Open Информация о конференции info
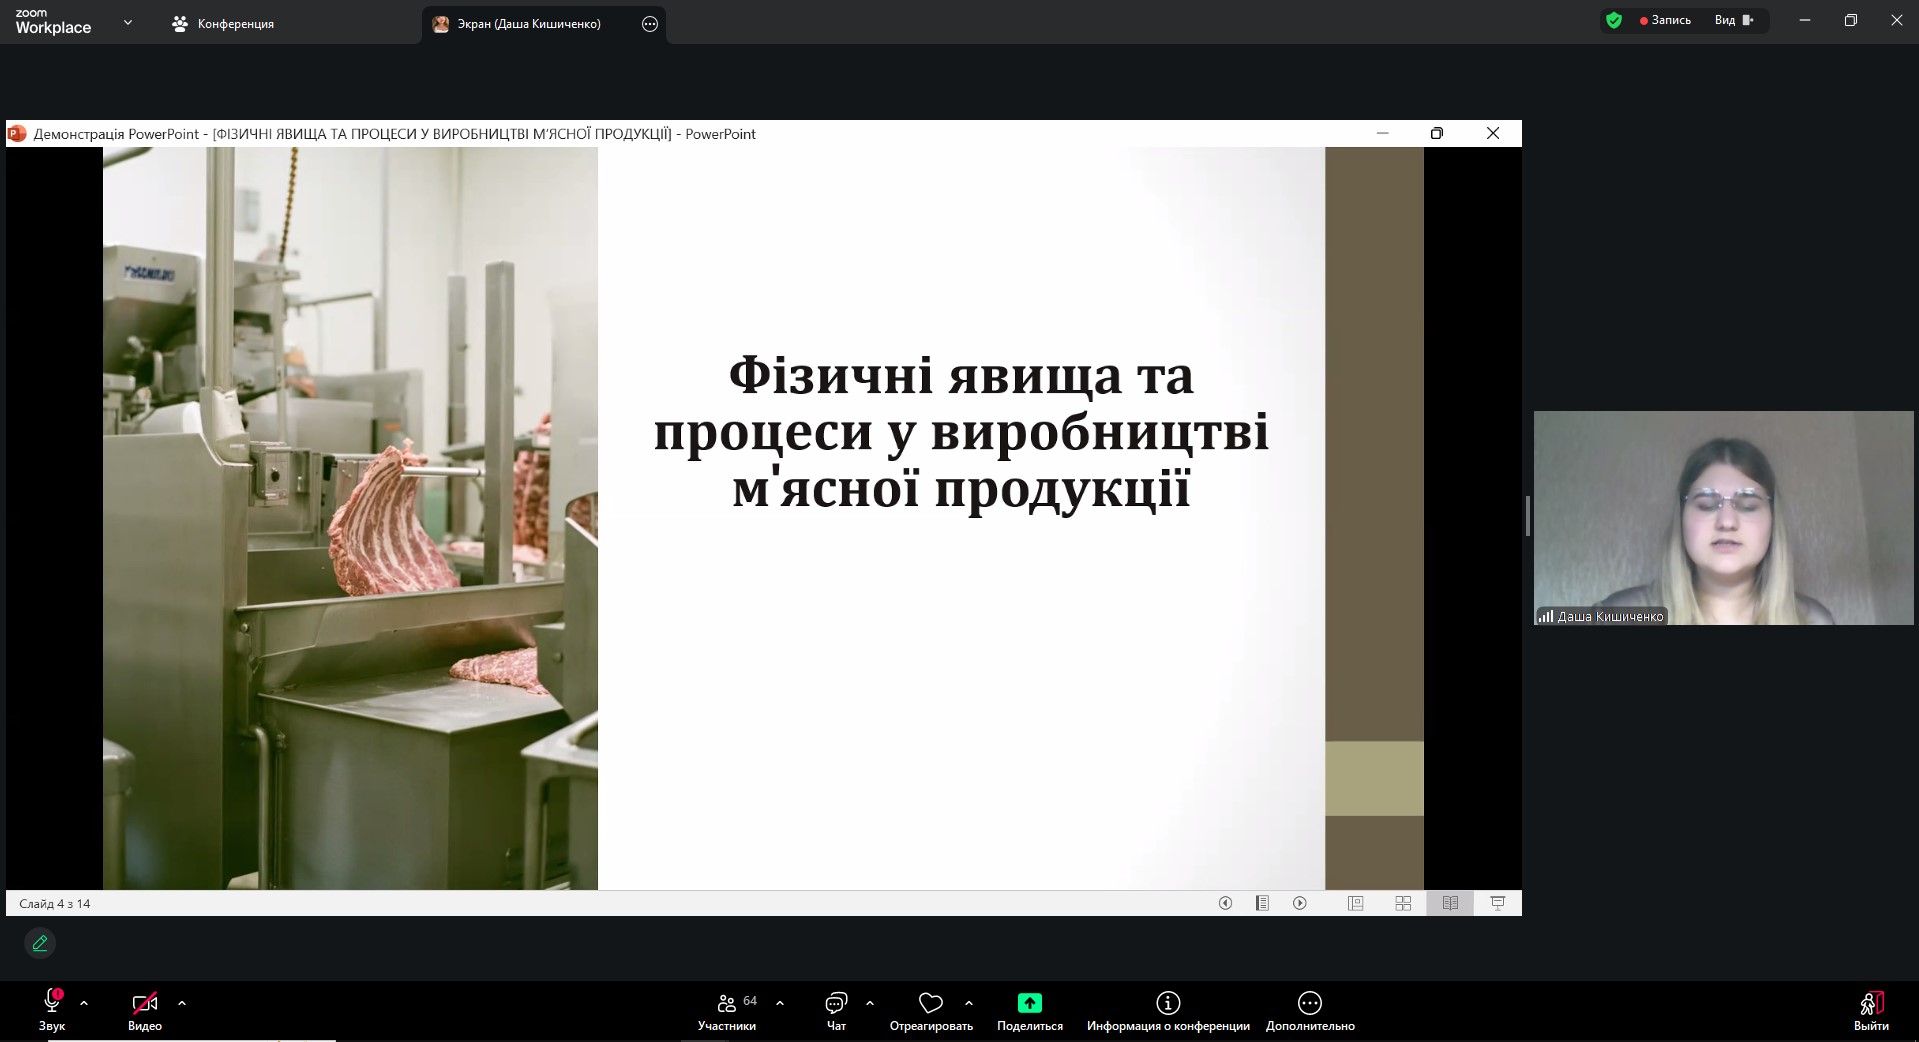Image resolution: width=1919 pixels, height=1042 pixels. click(x=1167, y=1010)
